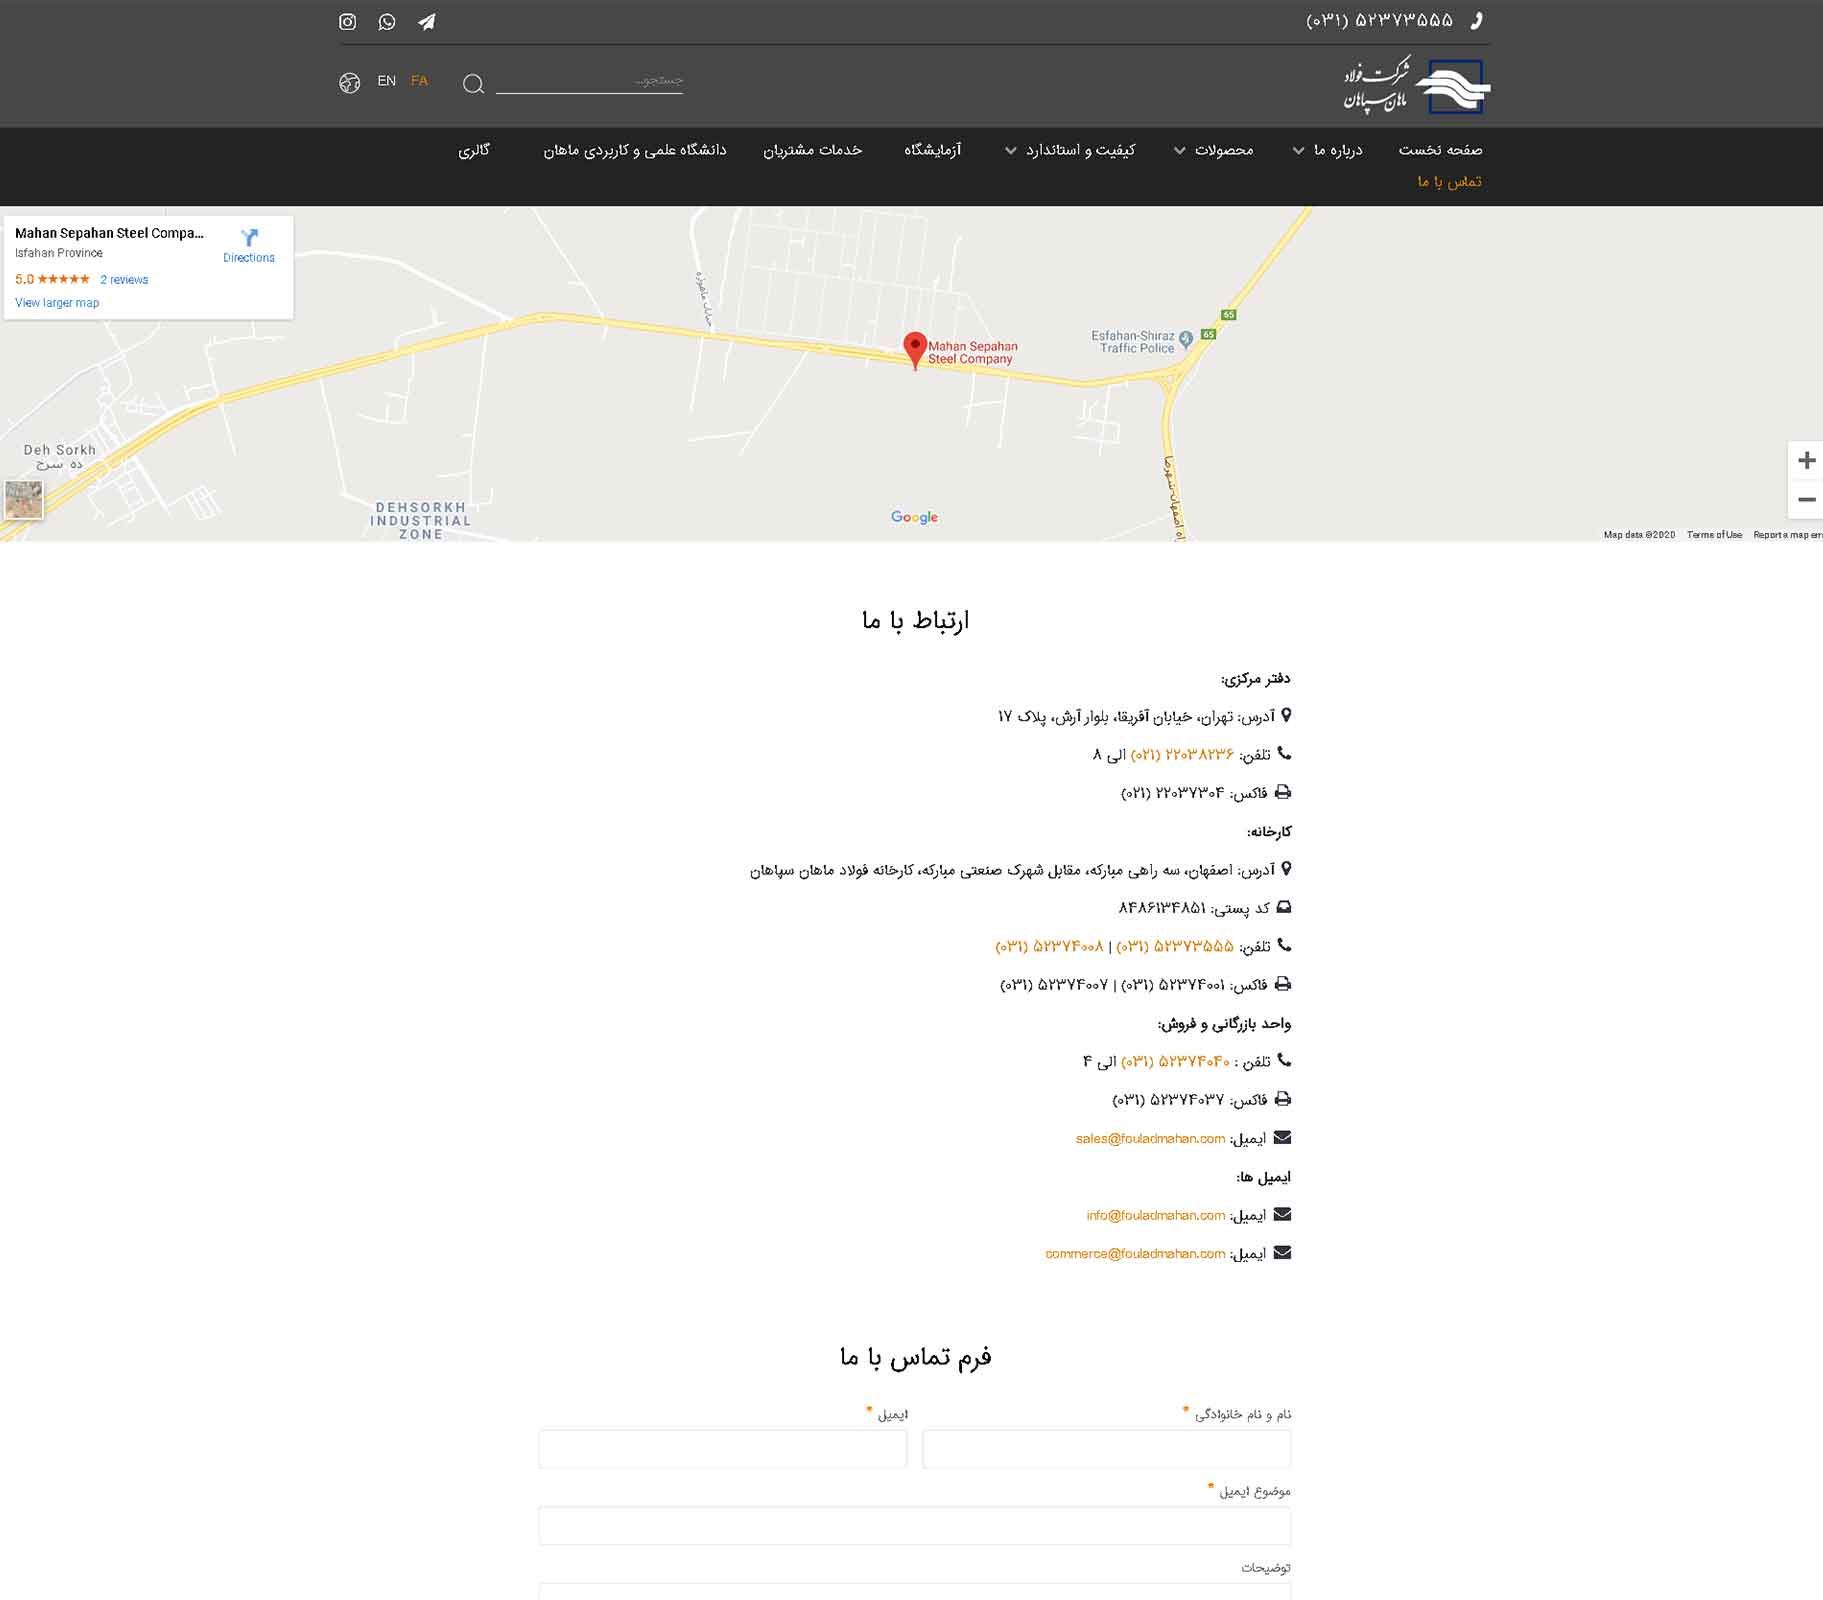Viewport: 1823px width, 1600px height.
Task: Zoom in the map with plus button
Action: tap(1806, 460)
